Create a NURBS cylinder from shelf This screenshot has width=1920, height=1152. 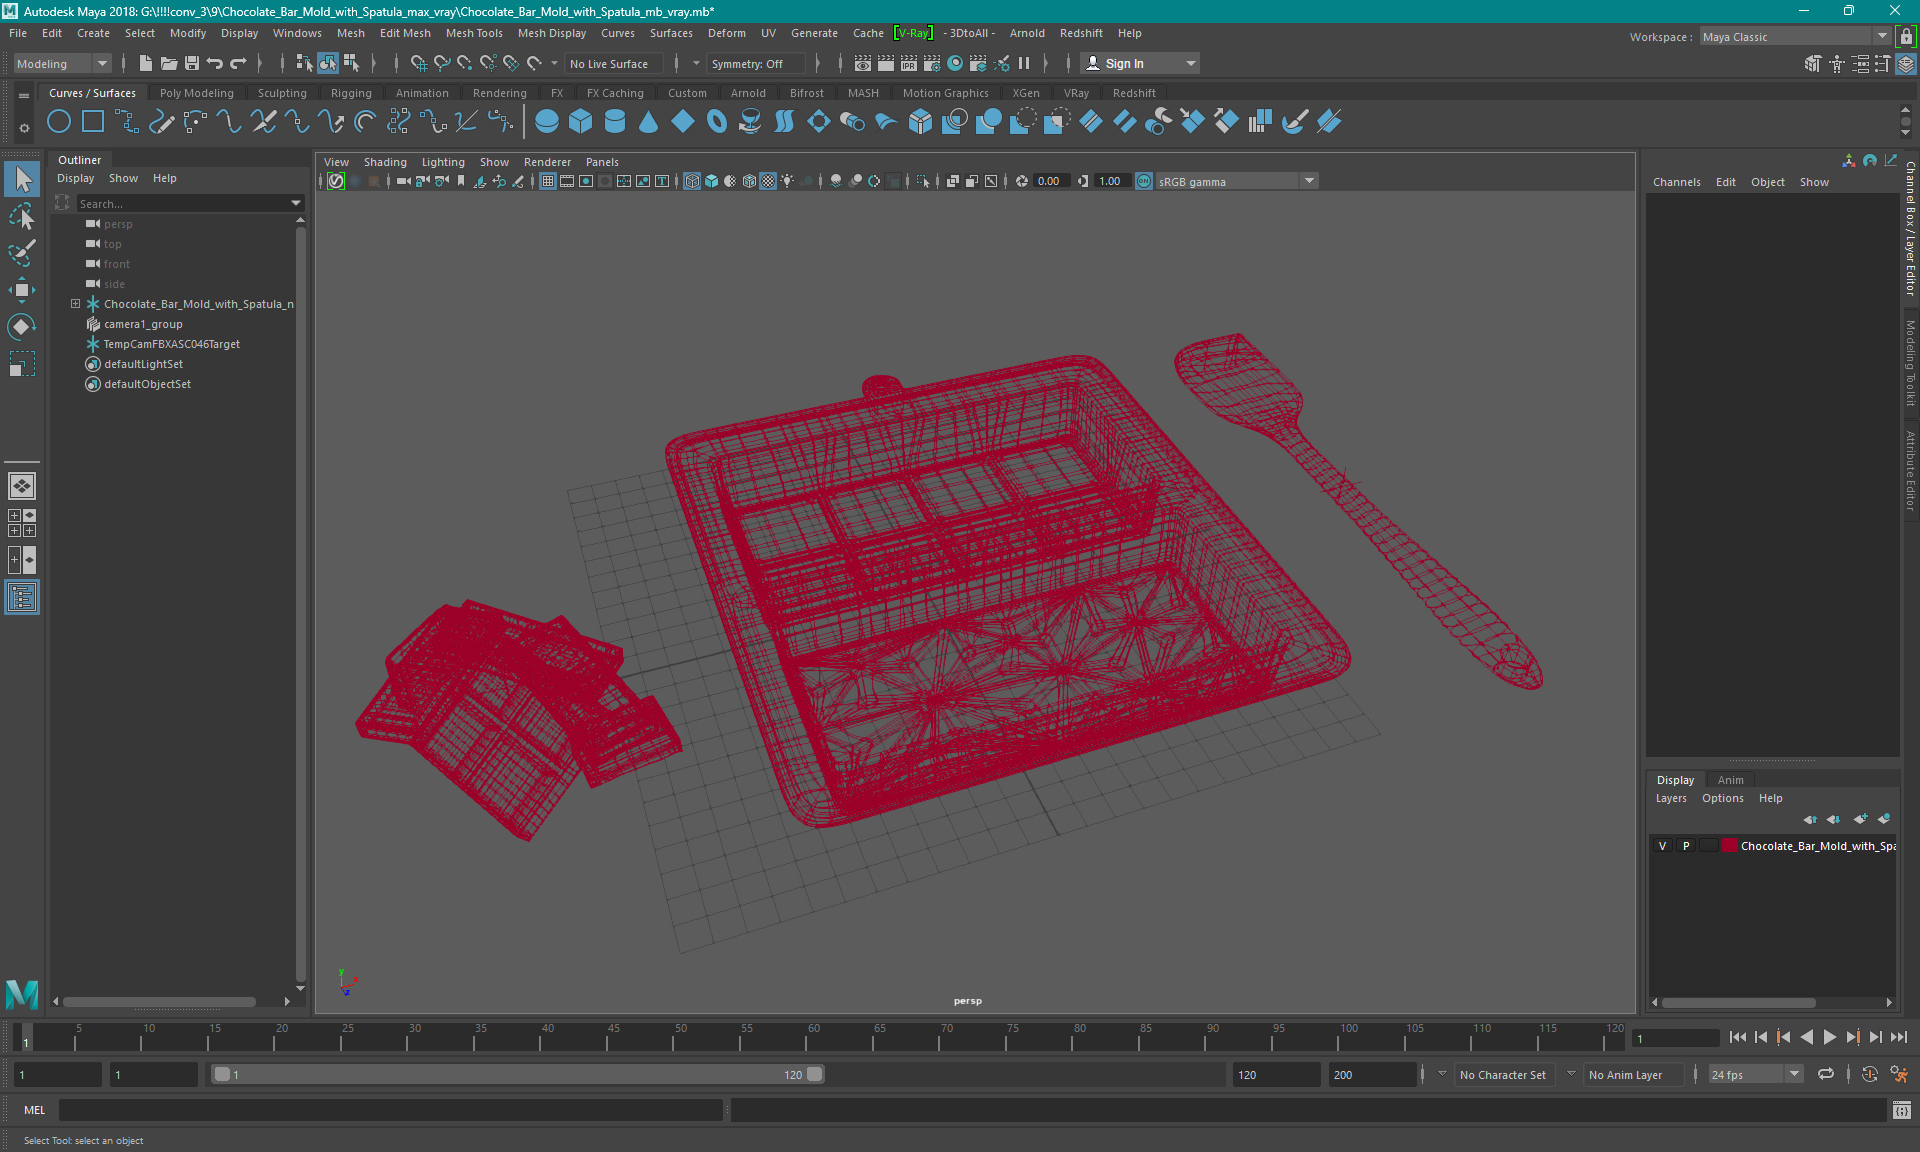click(615, 122)
